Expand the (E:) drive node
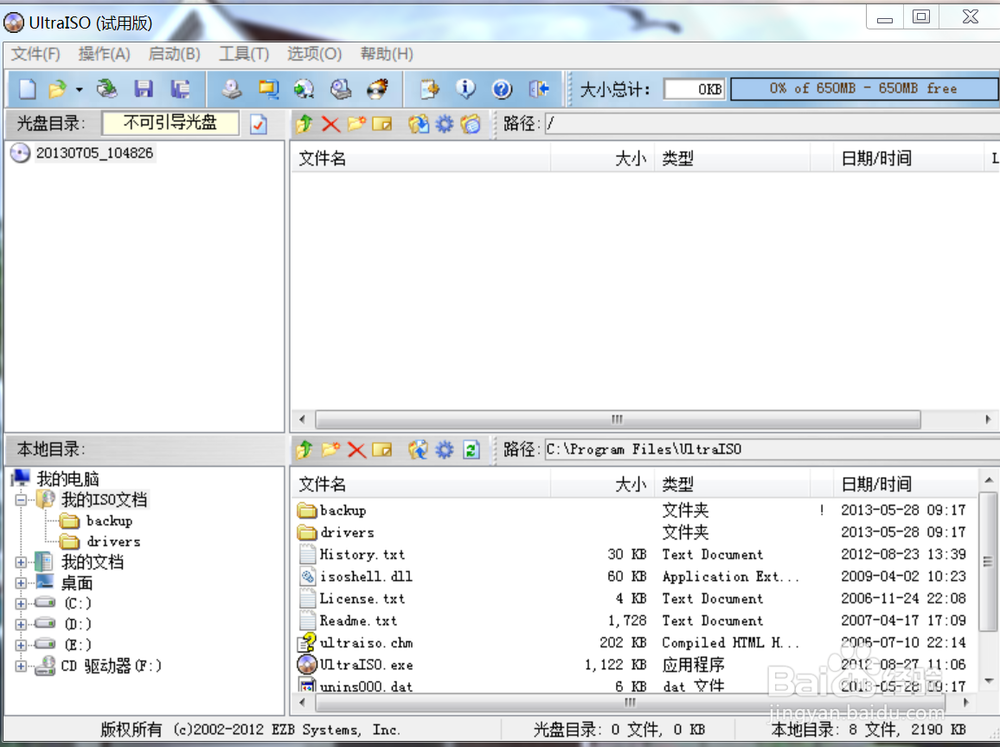The width and height of the screenshot is (1000, 747). [x=21, y=645]
